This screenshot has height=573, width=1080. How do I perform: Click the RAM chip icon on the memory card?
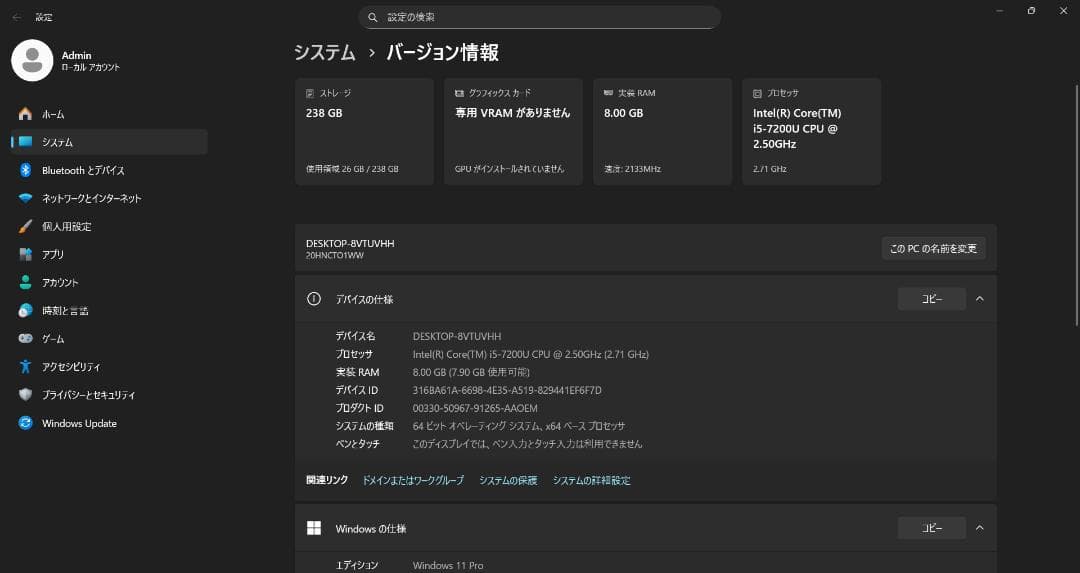[608, 93]
